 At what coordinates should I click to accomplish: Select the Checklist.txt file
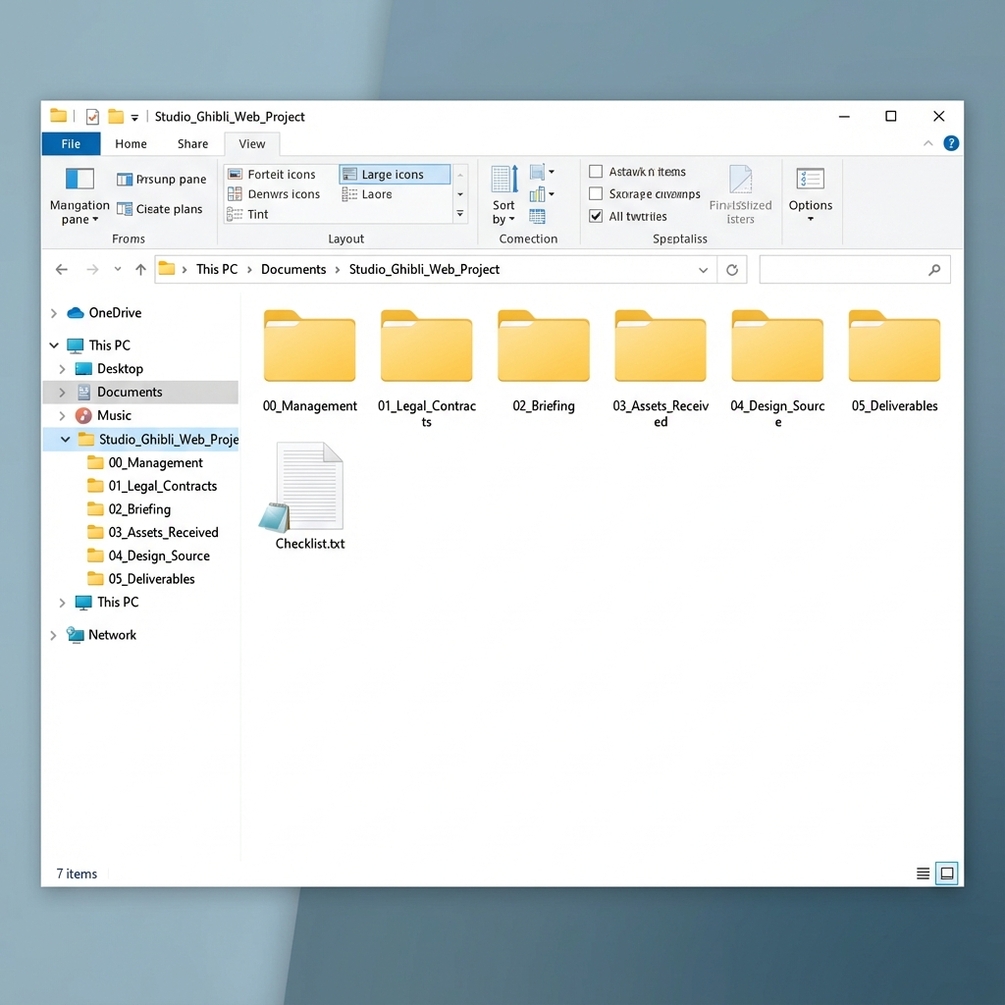pos(310,497)
